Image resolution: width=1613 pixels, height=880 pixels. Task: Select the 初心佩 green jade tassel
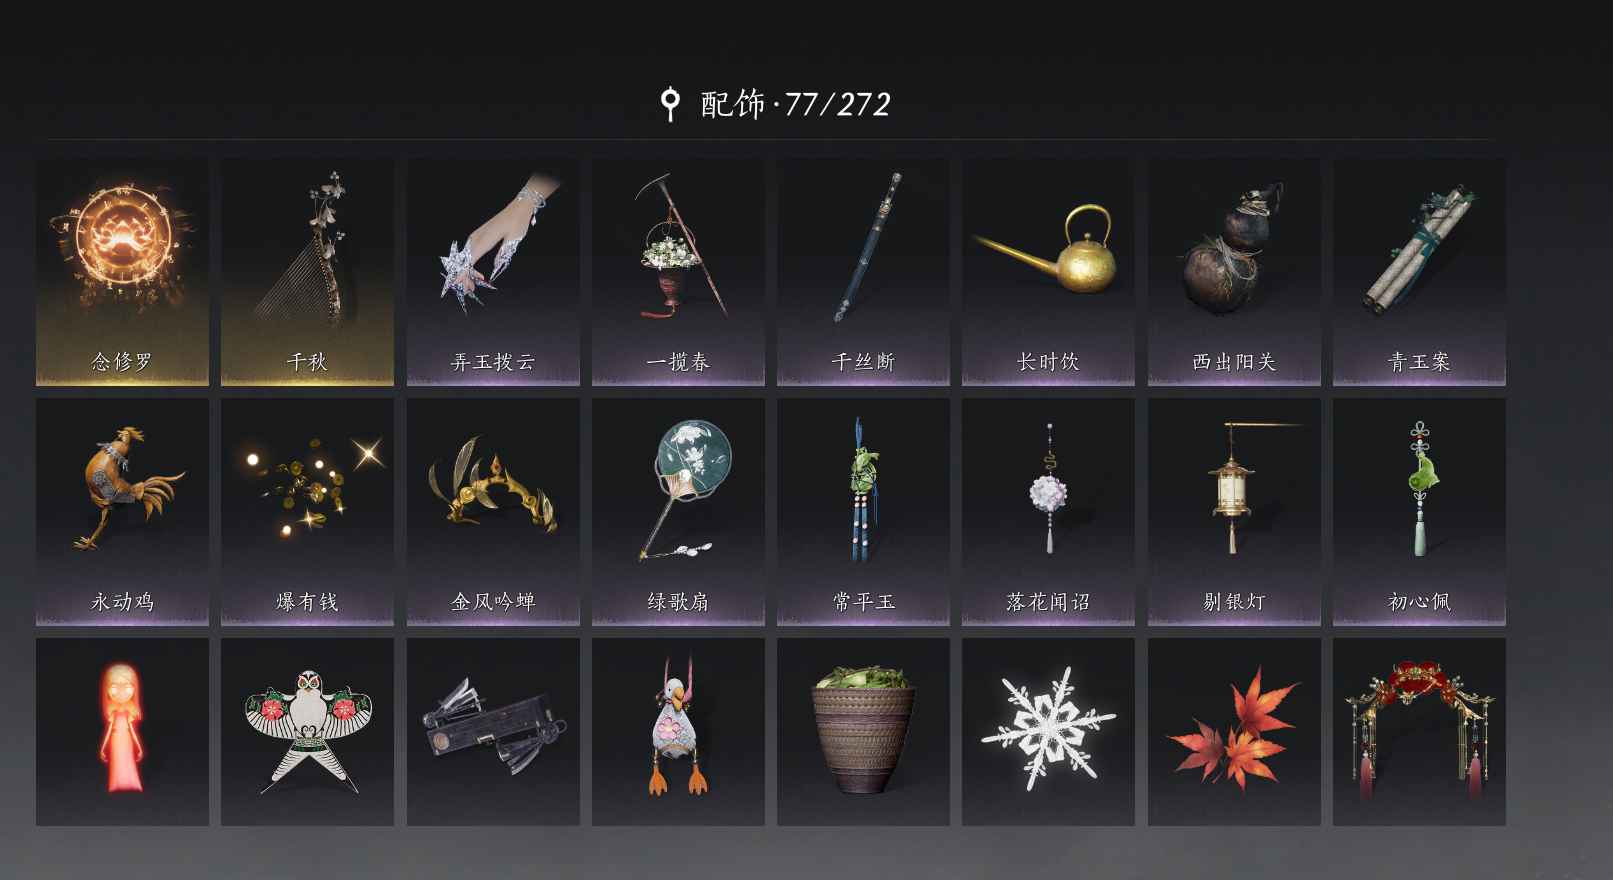click(x=1419, y=512)
